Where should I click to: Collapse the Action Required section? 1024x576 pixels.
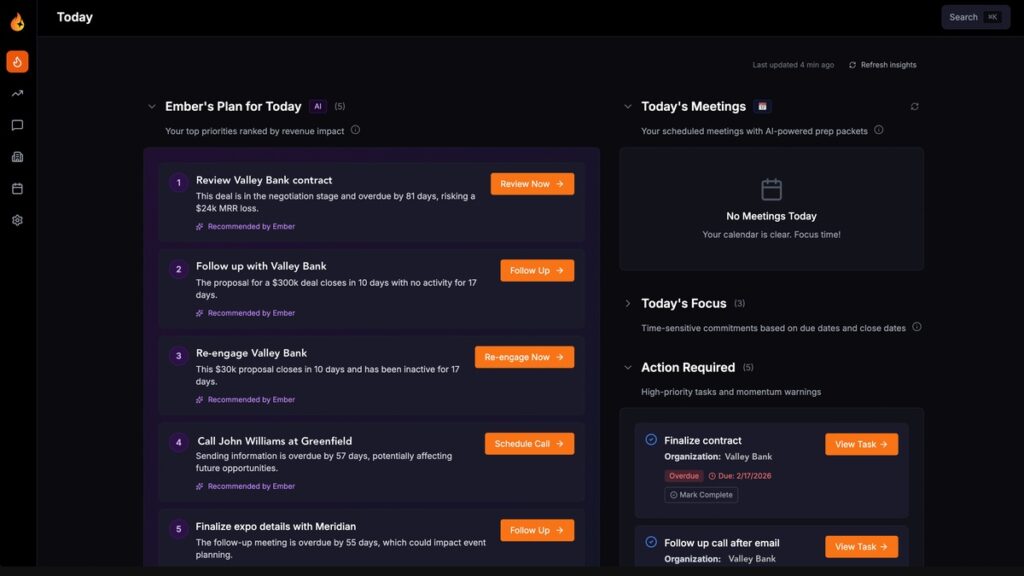(628, 368)
